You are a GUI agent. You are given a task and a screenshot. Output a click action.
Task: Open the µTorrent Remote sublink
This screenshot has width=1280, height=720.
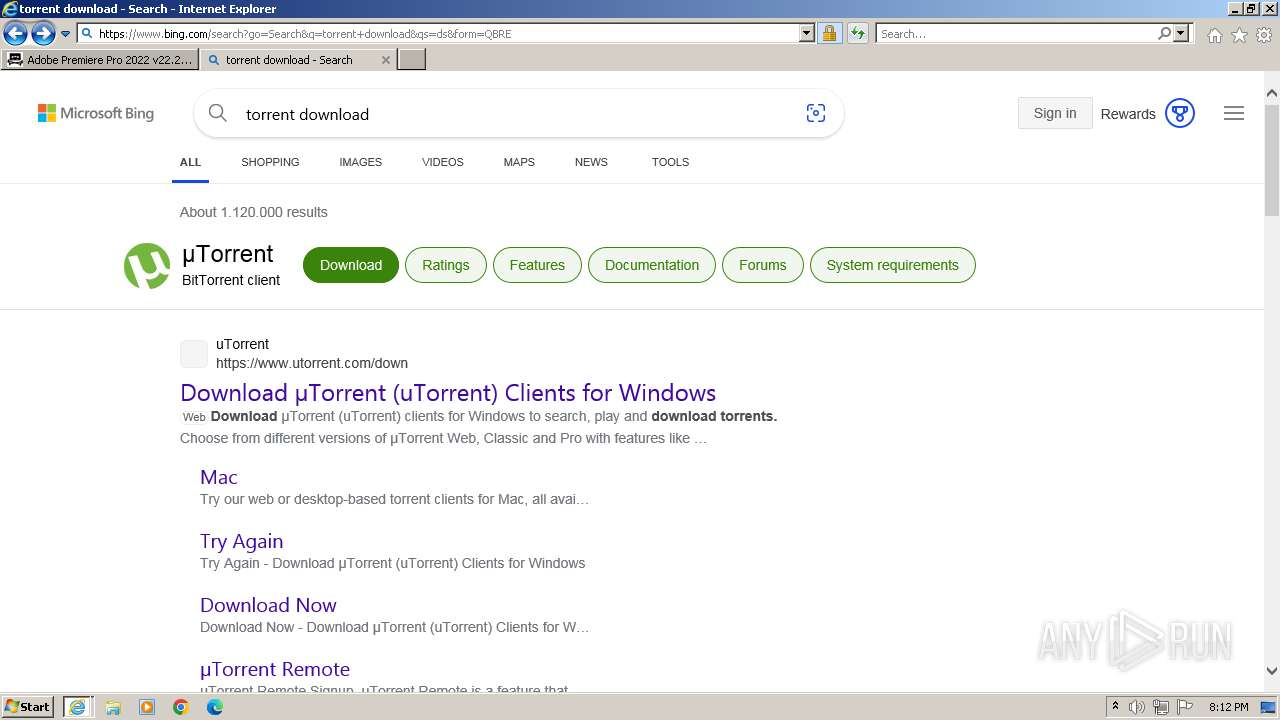(275, 669)
